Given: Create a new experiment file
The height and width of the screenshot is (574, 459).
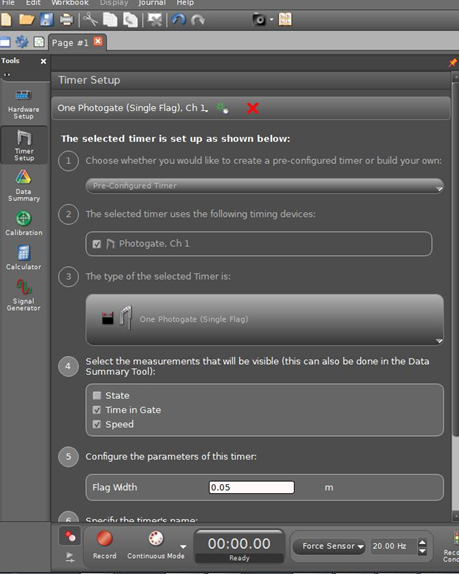Looking at the screenshot, I should pos(6,19).
